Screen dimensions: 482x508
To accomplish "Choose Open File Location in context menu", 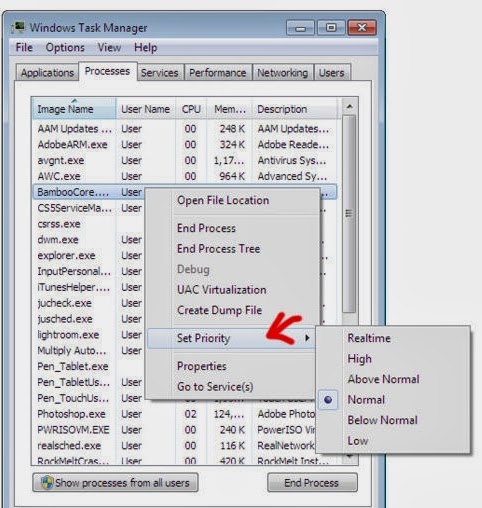I will pyautogui.click(x=223, y=200).
